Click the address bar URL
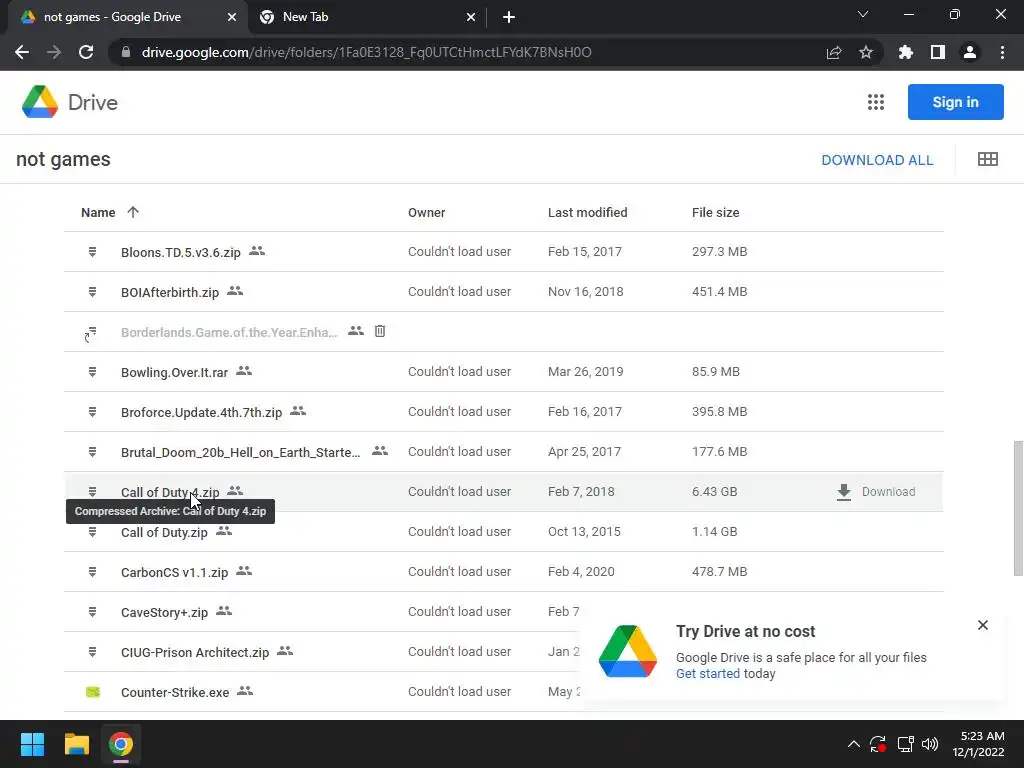The height and width of the screenshot is (768, 1024). [366, 52]
